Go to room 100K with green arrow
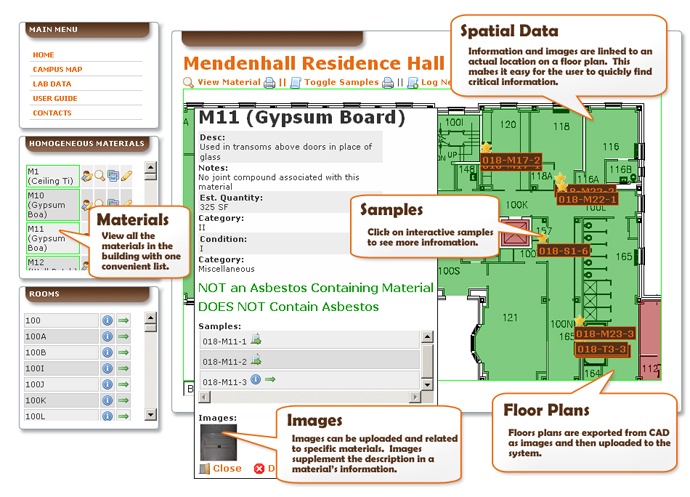The width and height of the screenshot is (690, 497). click(124, 400)
